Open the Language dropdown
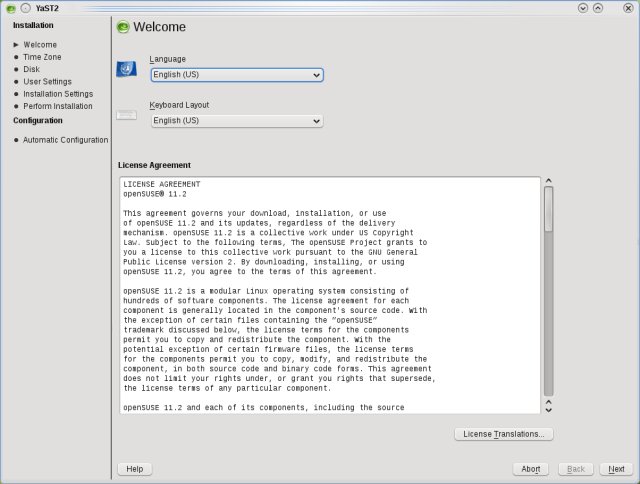The image size is (640, 484). point(237,75)
